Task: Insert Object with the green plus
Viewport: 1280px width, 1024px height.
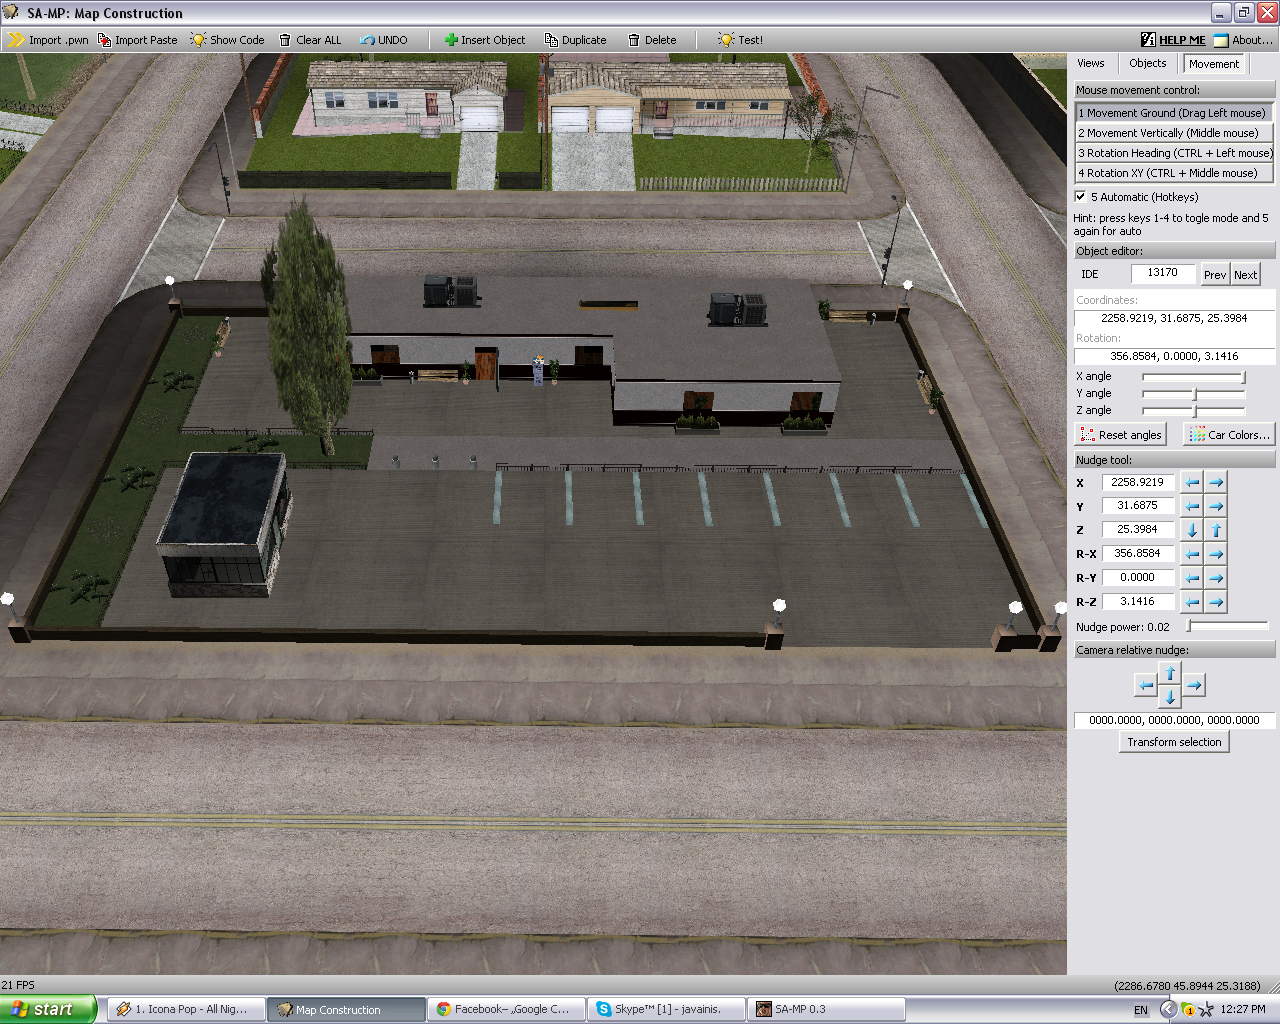Action: pos(485,40)
